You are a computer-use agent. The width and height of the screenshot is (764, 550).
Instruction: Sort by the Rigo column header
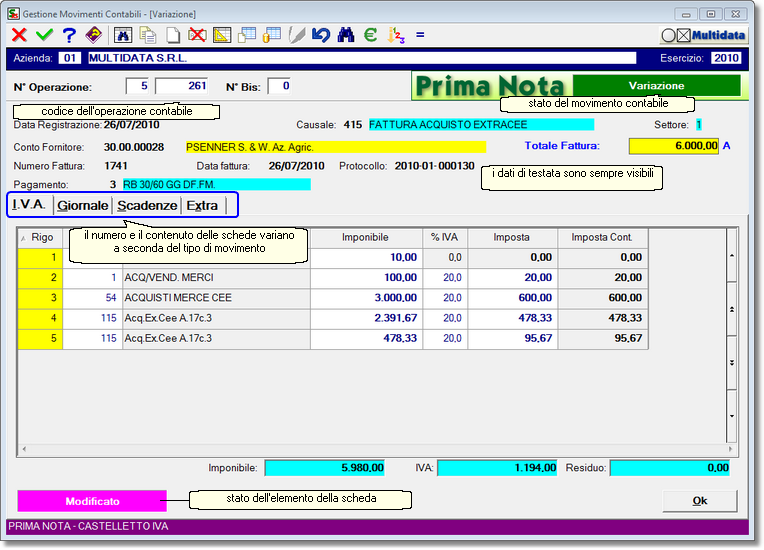[40, 237]
